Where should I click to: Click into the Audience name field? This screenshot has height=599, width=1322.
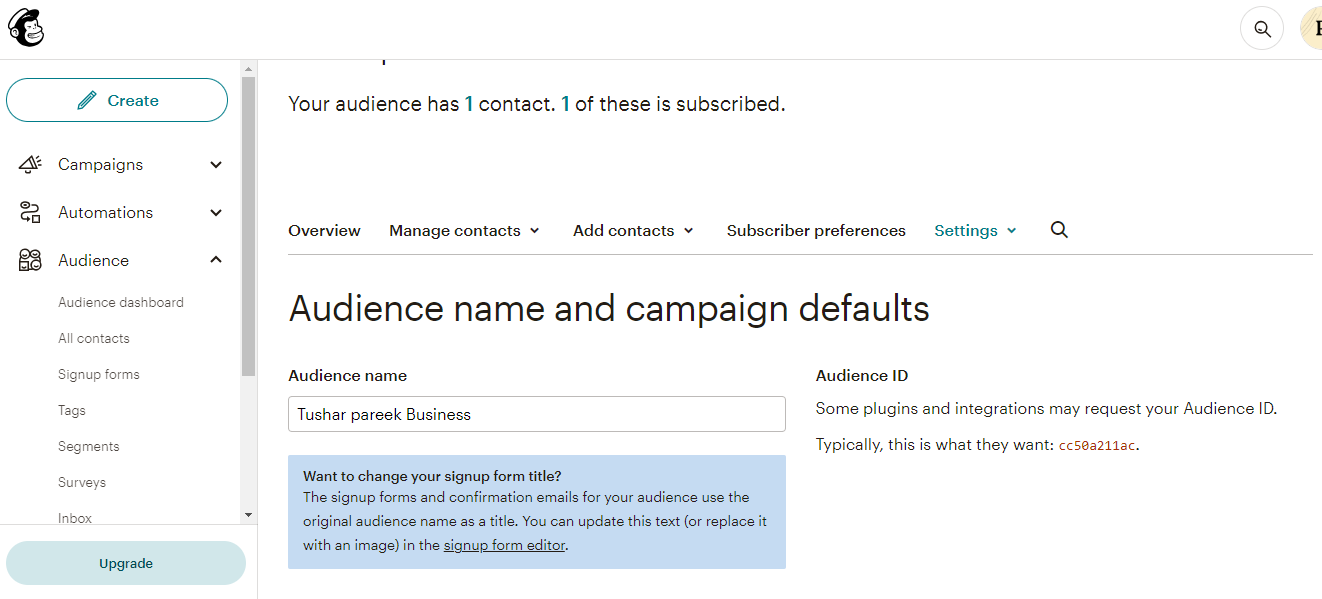[536, 414]
